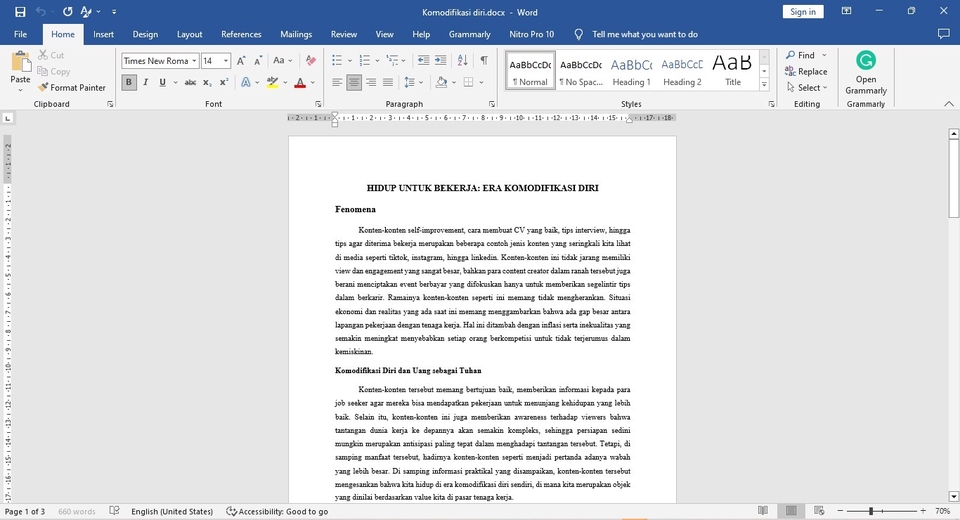Toggle center alignment

point(354,82)
